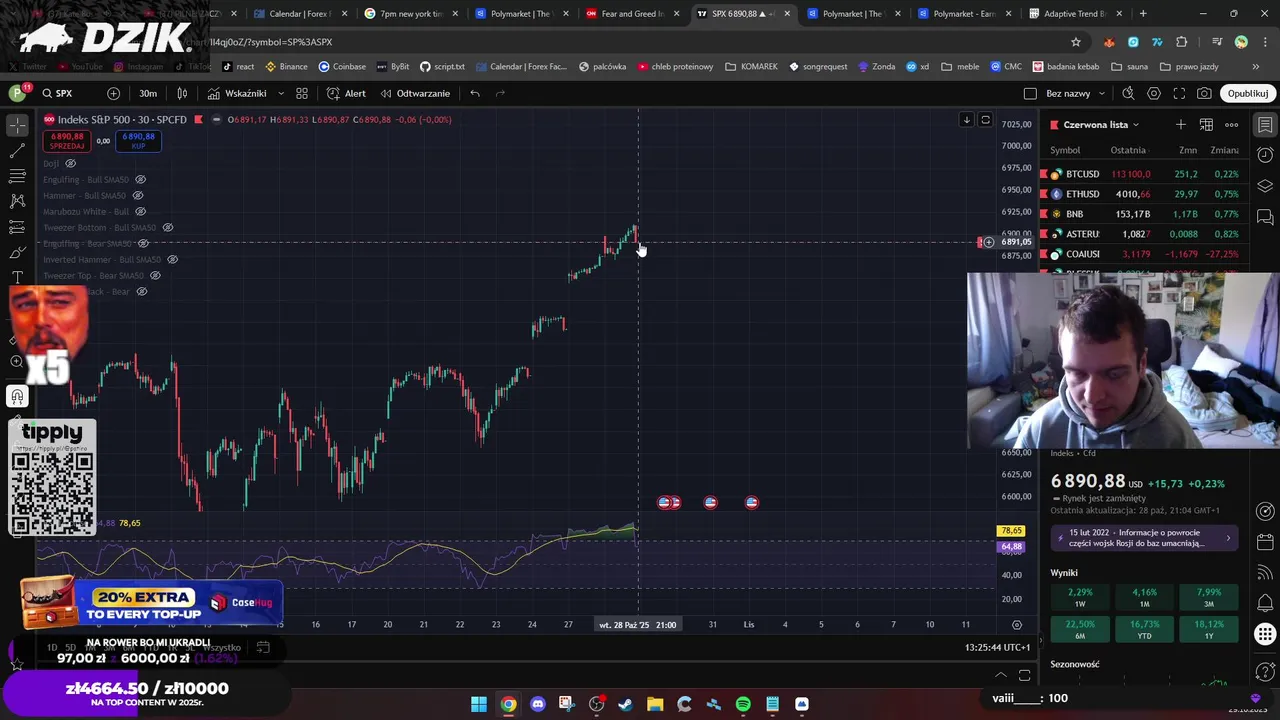Click the Opublikuj button
Image resolution: width=1280 pixels, height=720 pixels.
1248,93
